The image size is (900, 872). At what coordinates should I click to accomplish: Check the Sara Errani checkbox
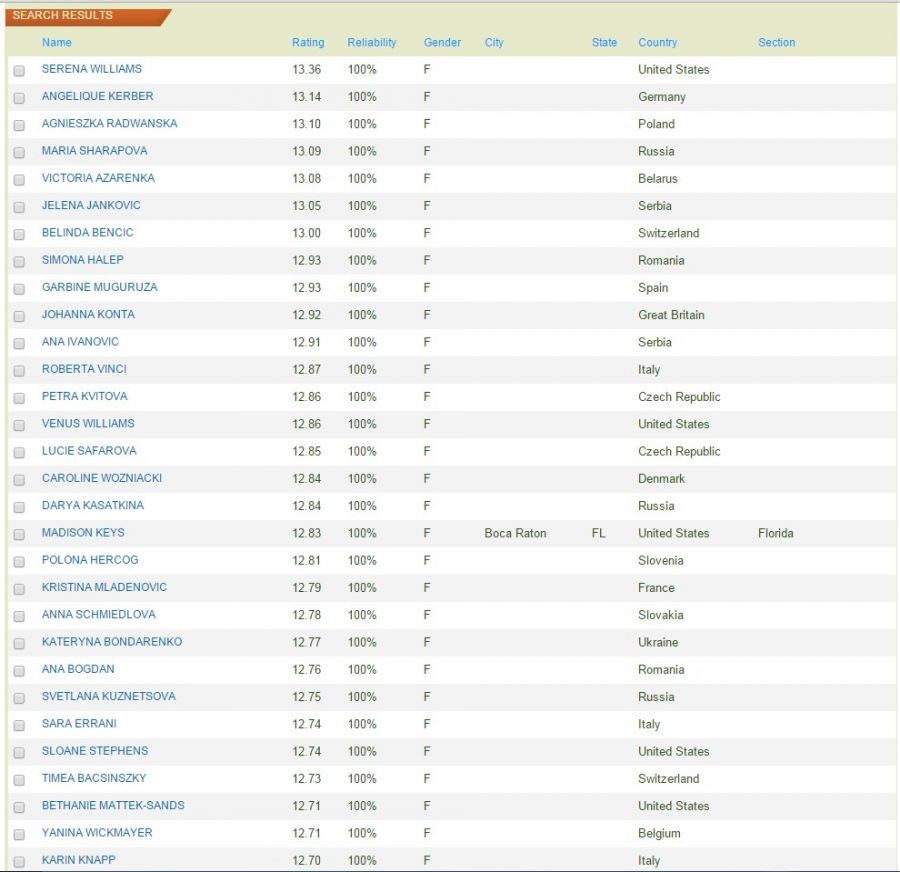pyautogui.click(x=19, y=726)
